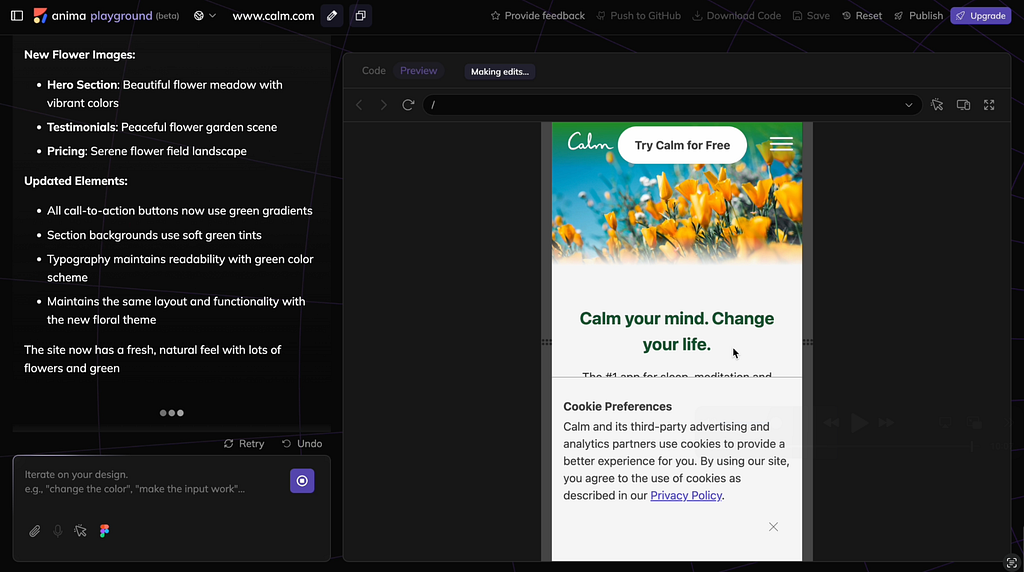Click the select element icon under chat input
This screenshot has height=572, width=1024.
pos(80,531)
